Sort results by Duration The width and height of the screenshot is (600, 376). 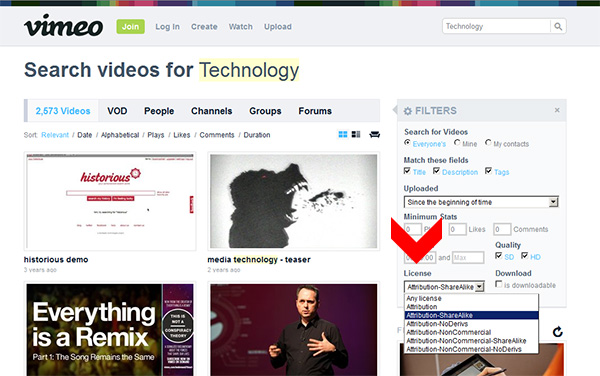(257, 135)
